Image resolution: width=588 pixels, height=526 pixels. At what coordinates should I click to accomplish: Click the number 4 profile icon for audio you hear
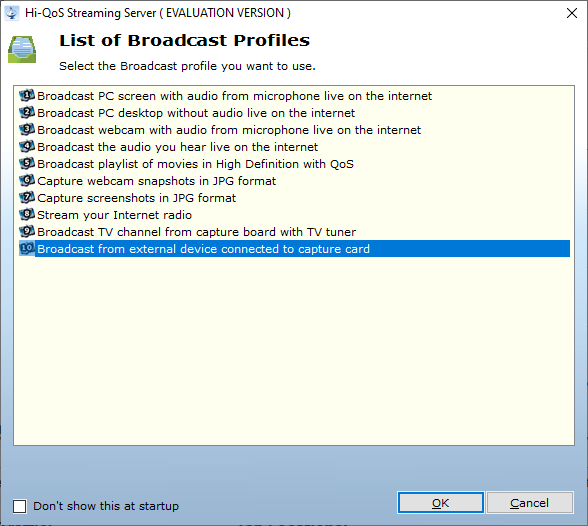tap(27, 147)
